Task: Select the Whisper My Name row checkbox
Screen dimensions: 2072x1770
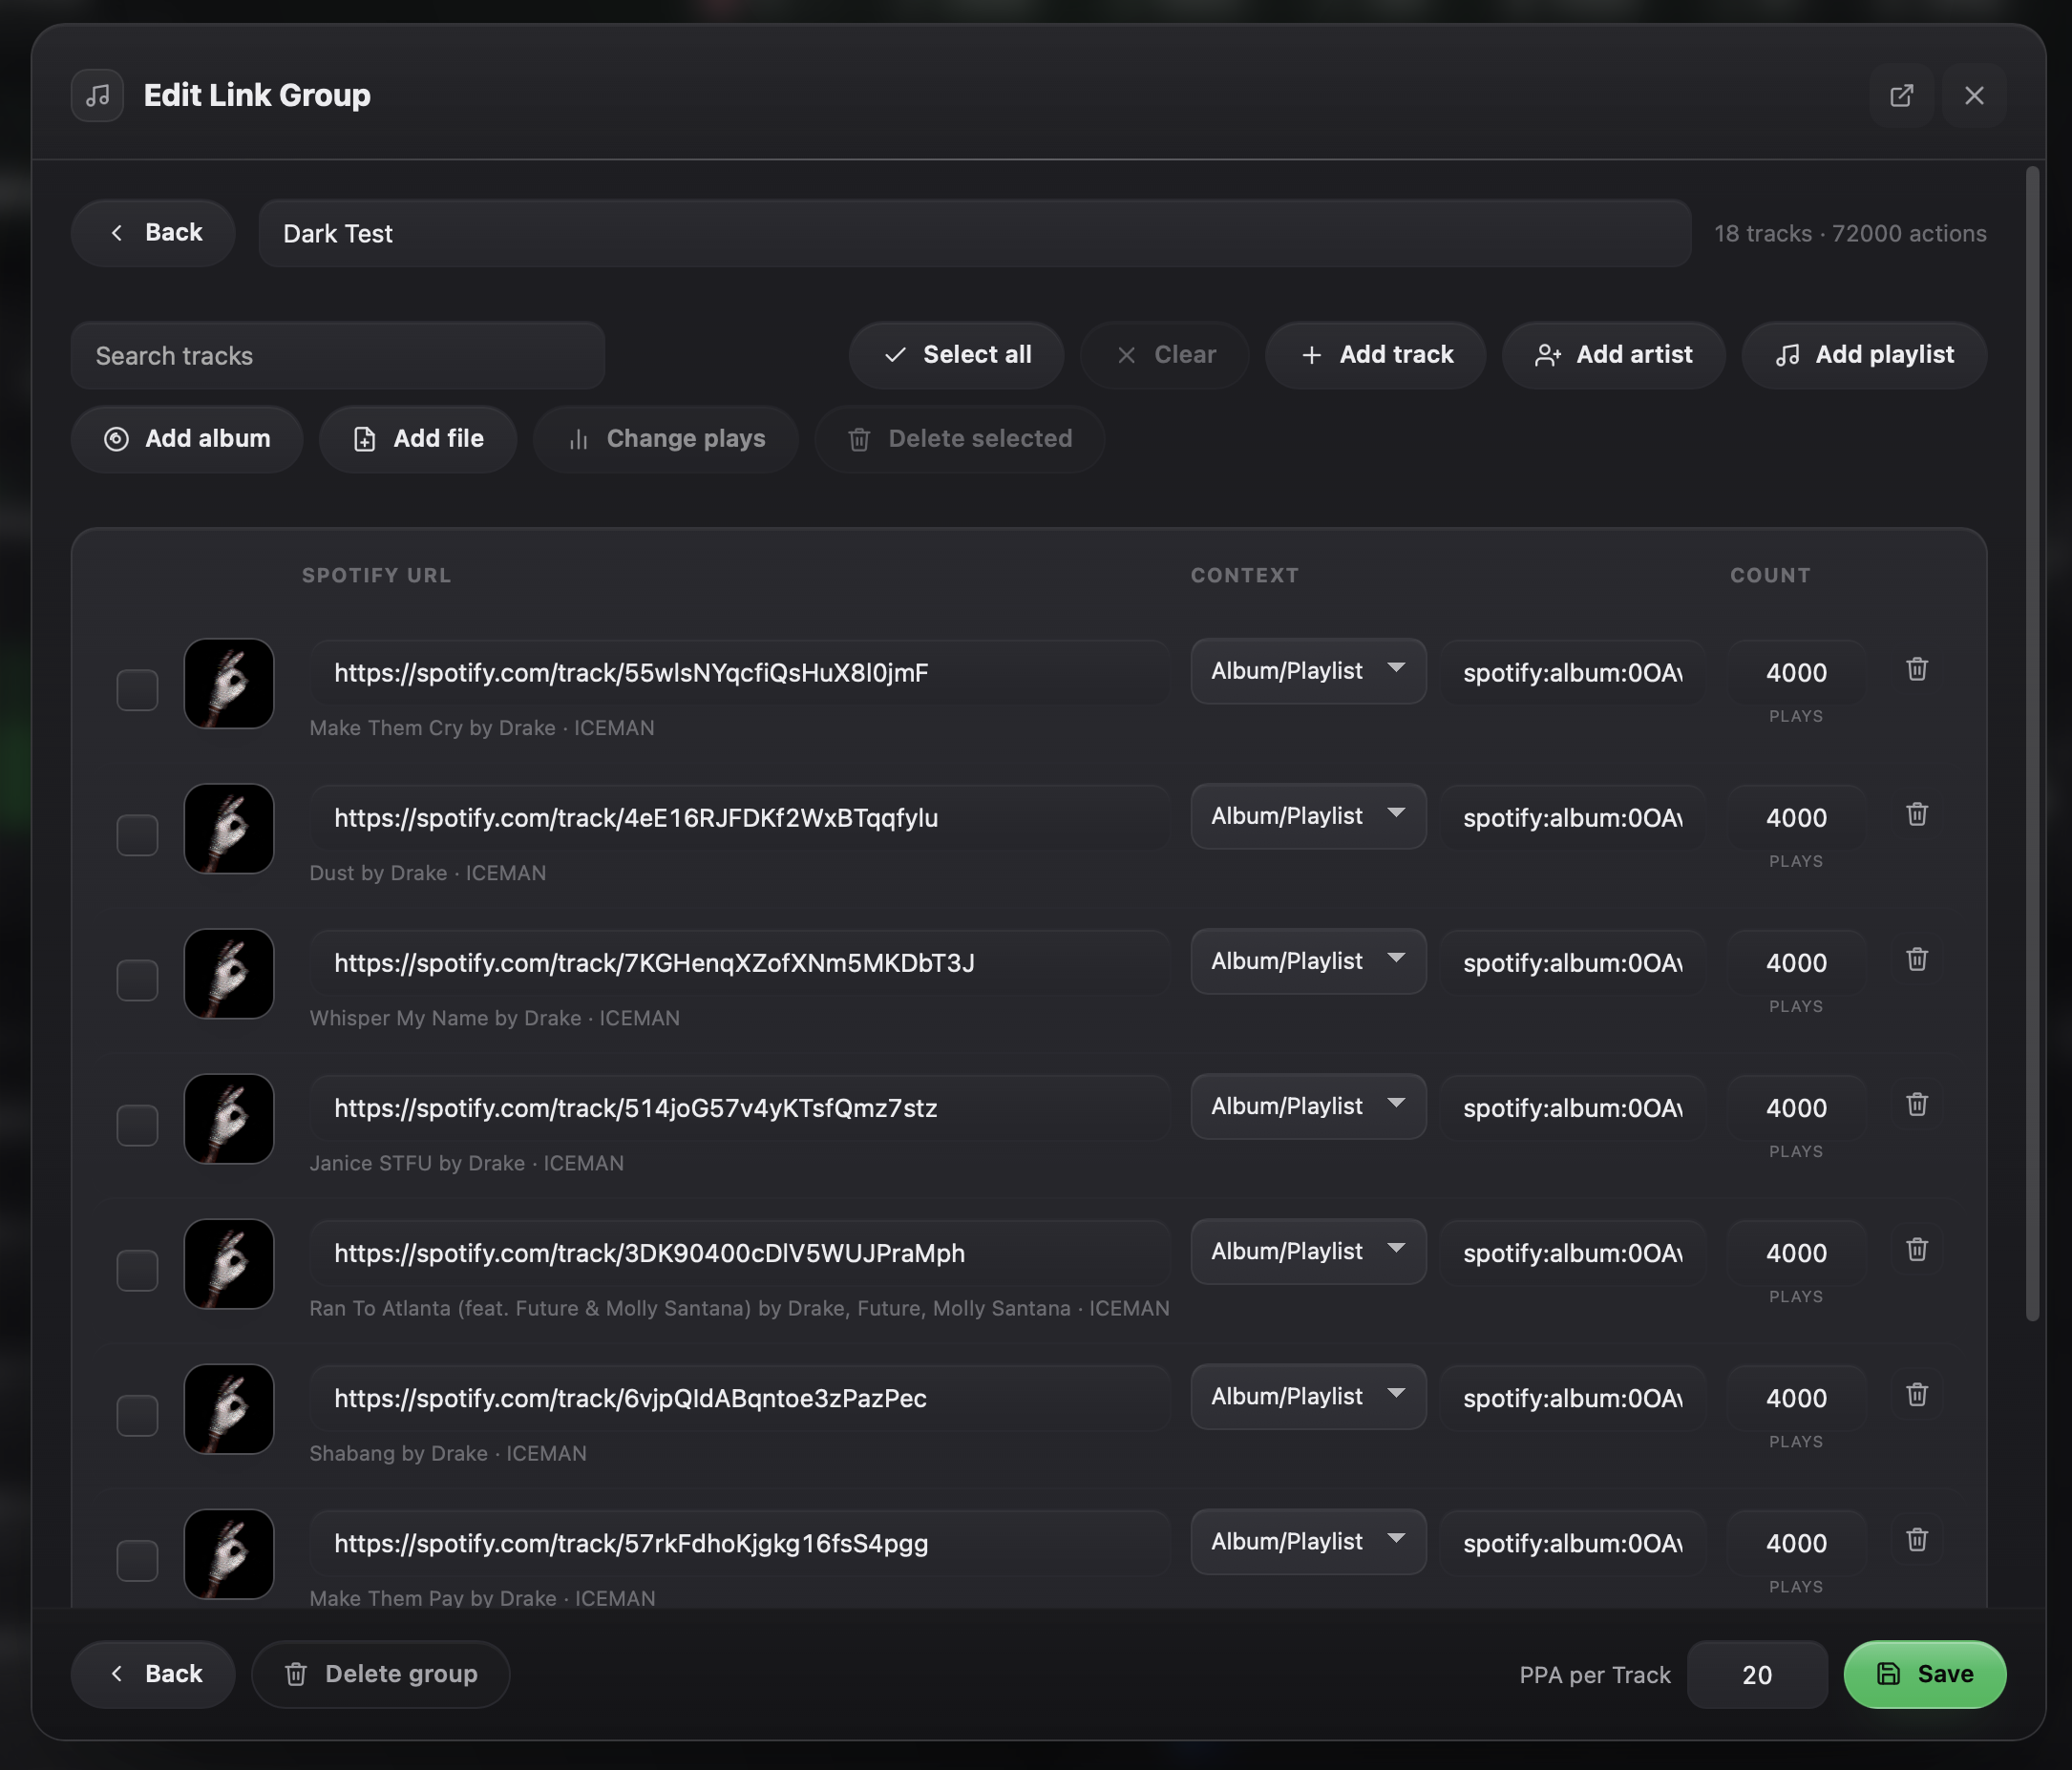Action: pos(137,980)
